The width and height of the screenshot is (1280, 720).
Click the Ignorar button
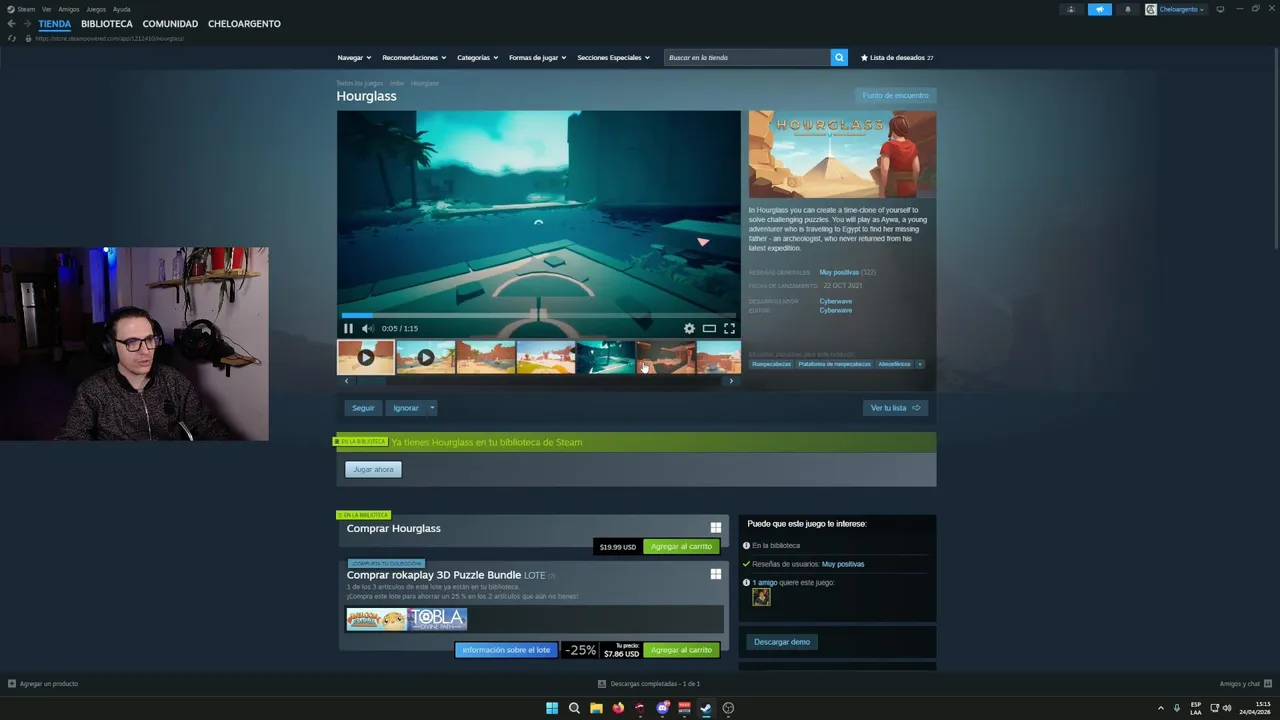point(406,408)
